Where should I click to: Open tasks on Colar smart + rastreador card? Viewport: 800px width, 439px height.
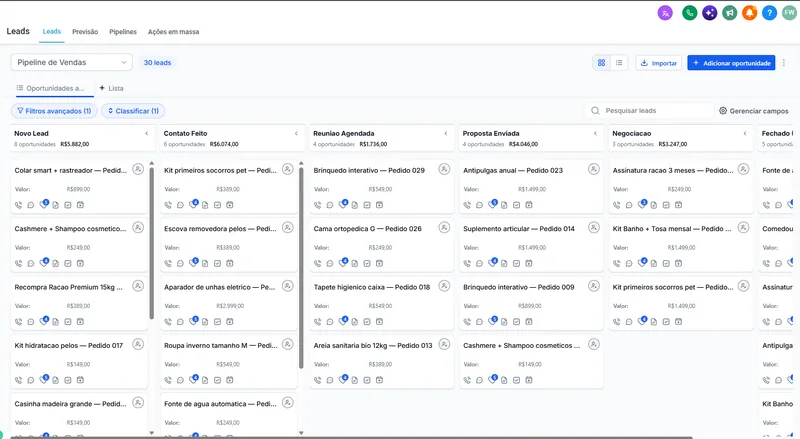pyautogui.click(x=68, y=205)
